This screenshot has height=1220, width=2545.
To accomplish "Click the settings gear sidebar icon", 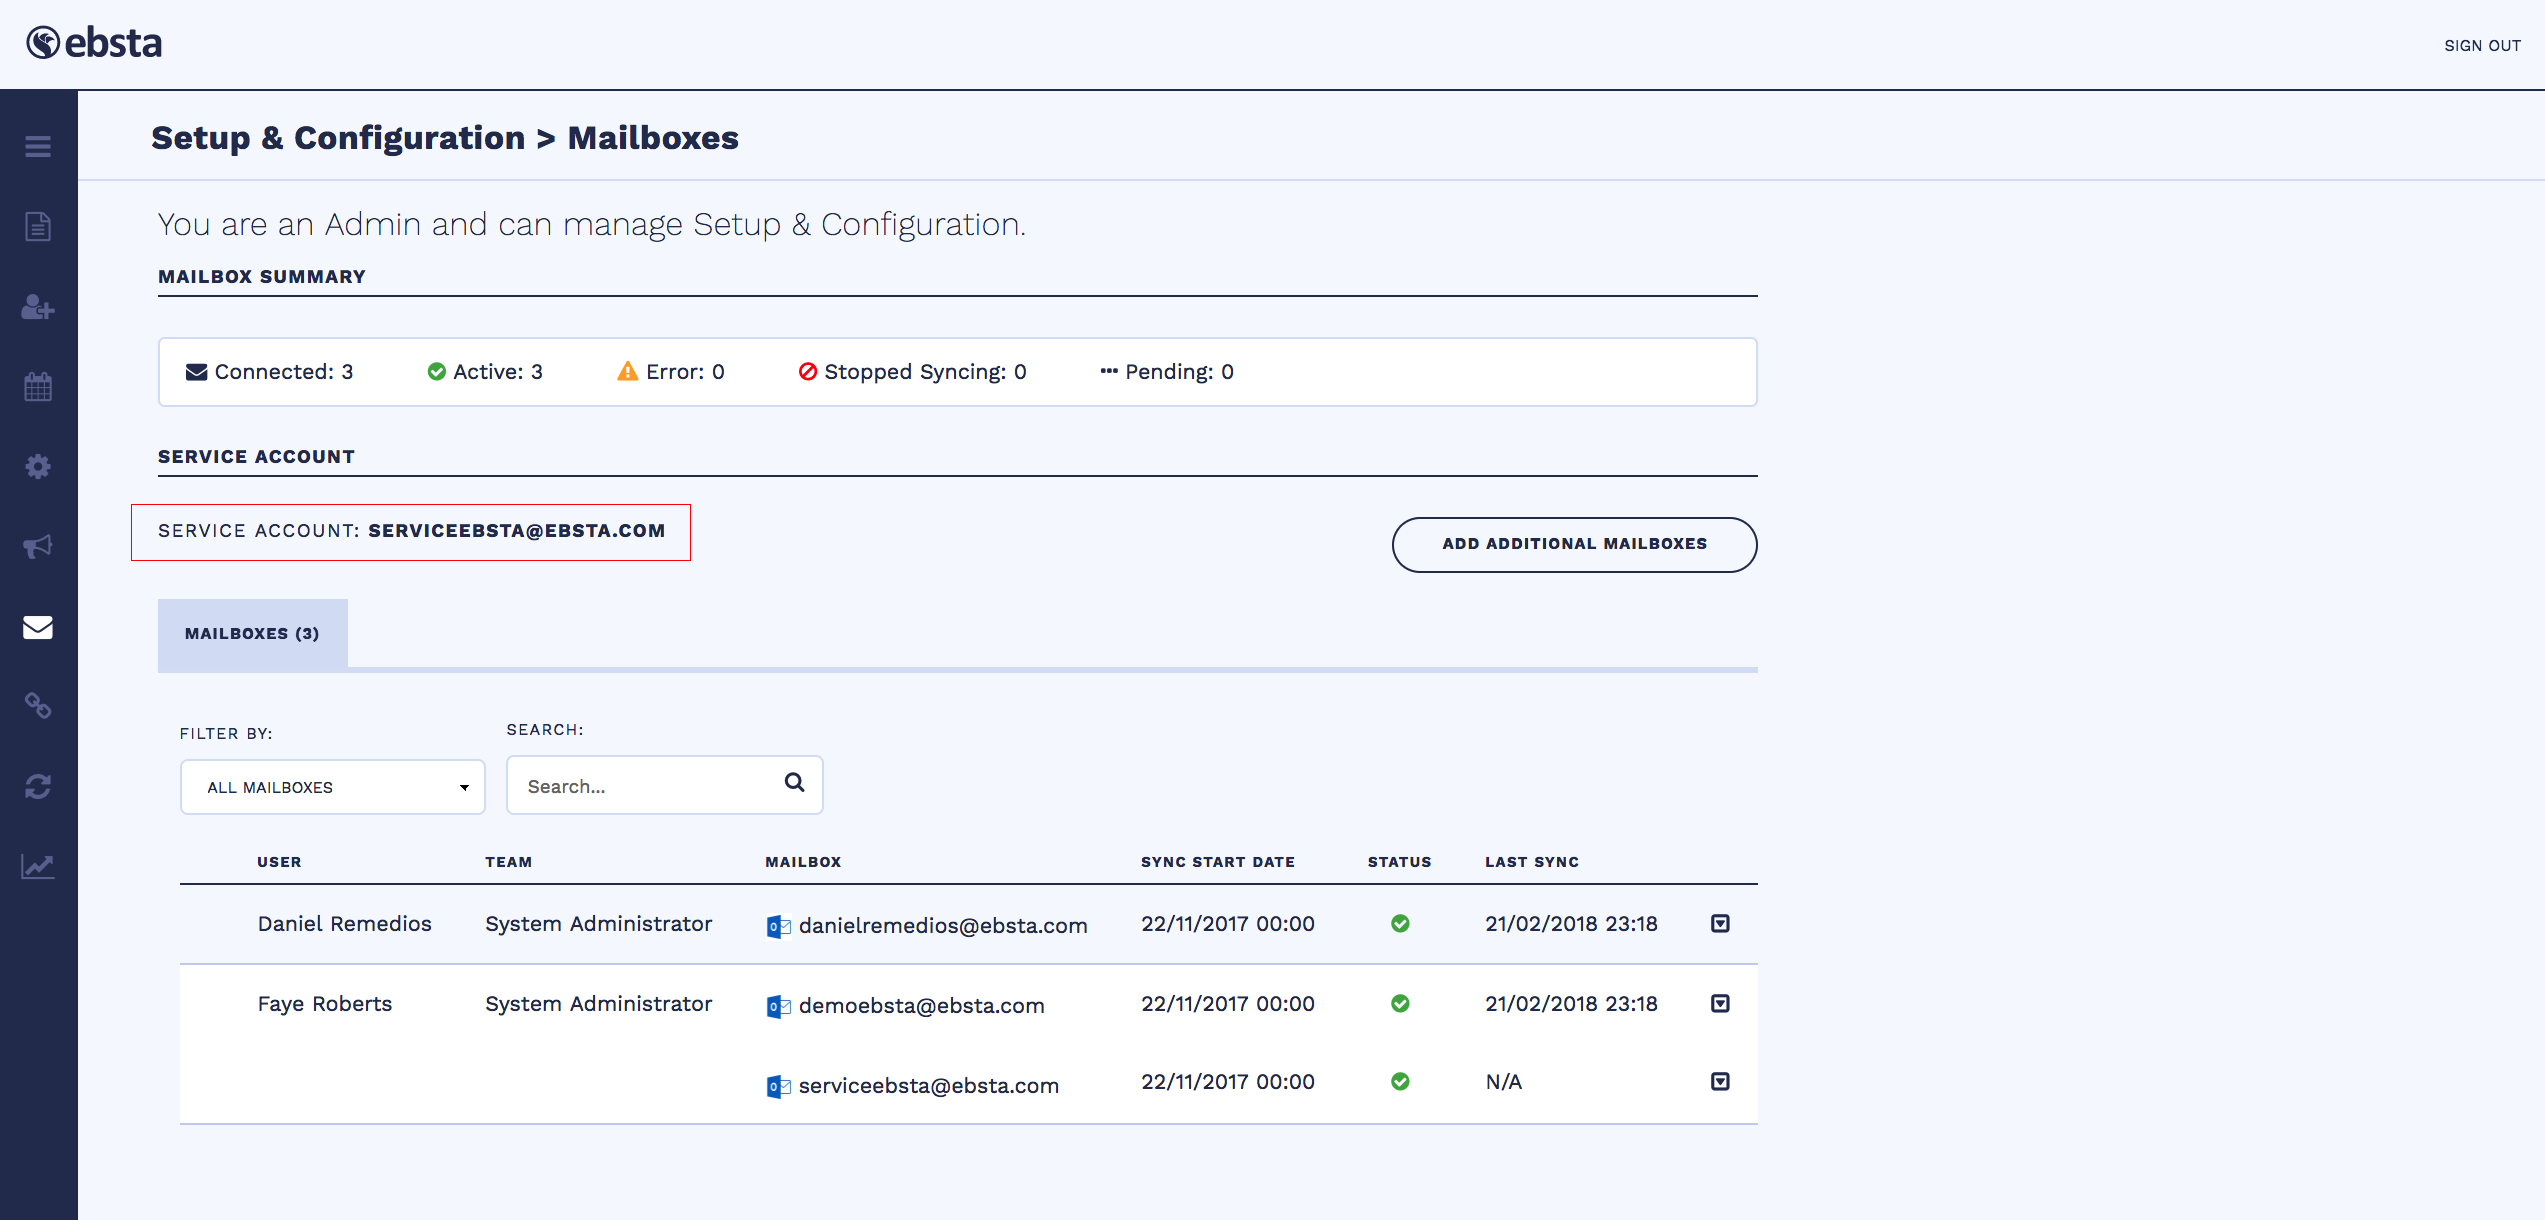I will pos(38,467).
